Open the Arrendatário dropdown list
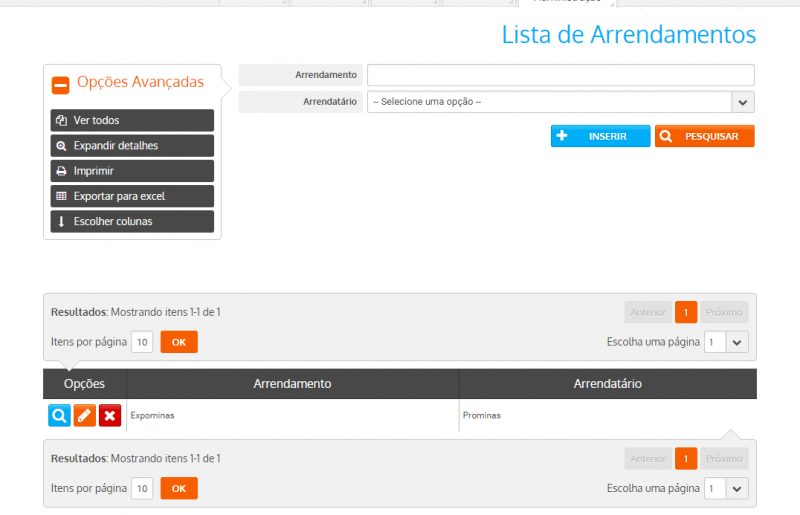Image resolution: width=800 pixels, height=515 pixels. point(561,102)
